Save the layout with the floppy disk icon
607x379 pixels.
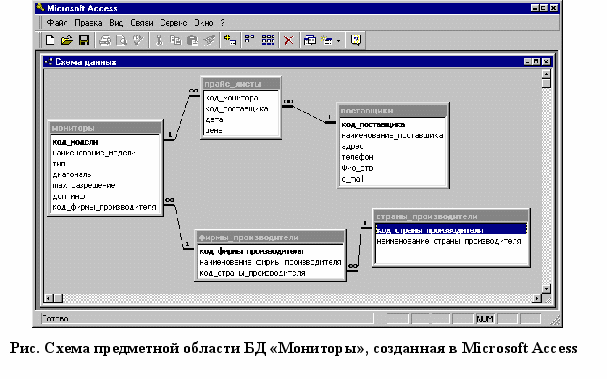pos(84,40)
